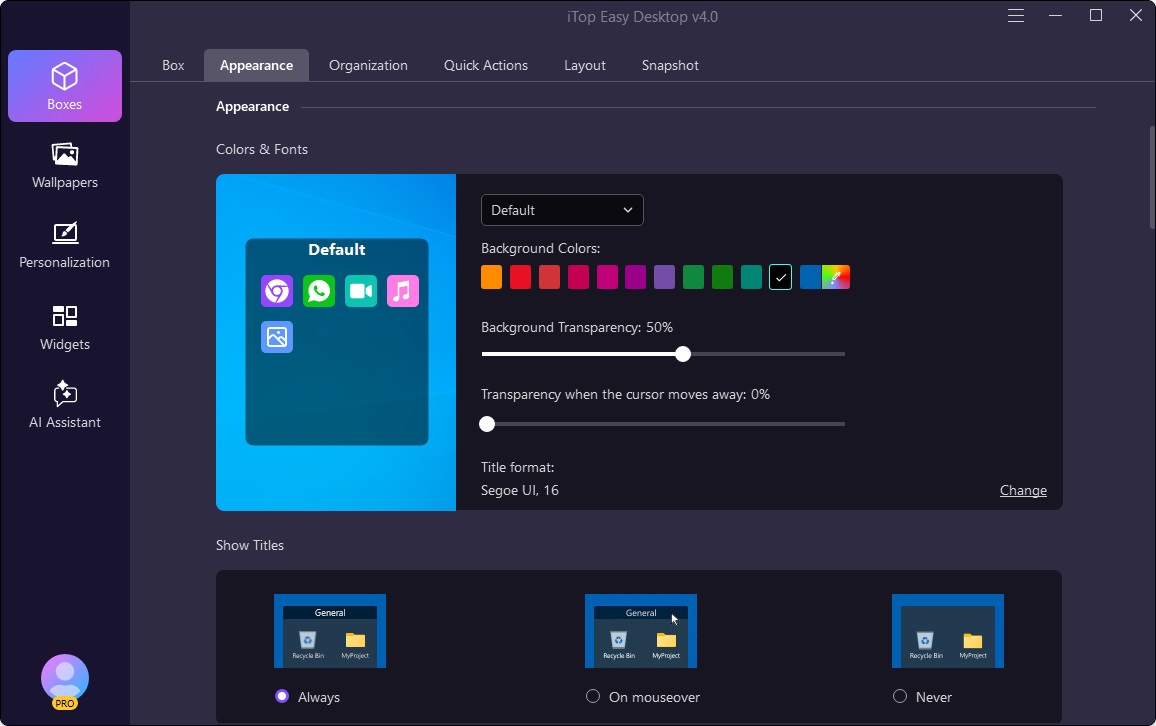Image resolution: width=1156 pixels, height=726 pixels.
Task: Open the Boxes section in sidebar
Action: (65, 86)
